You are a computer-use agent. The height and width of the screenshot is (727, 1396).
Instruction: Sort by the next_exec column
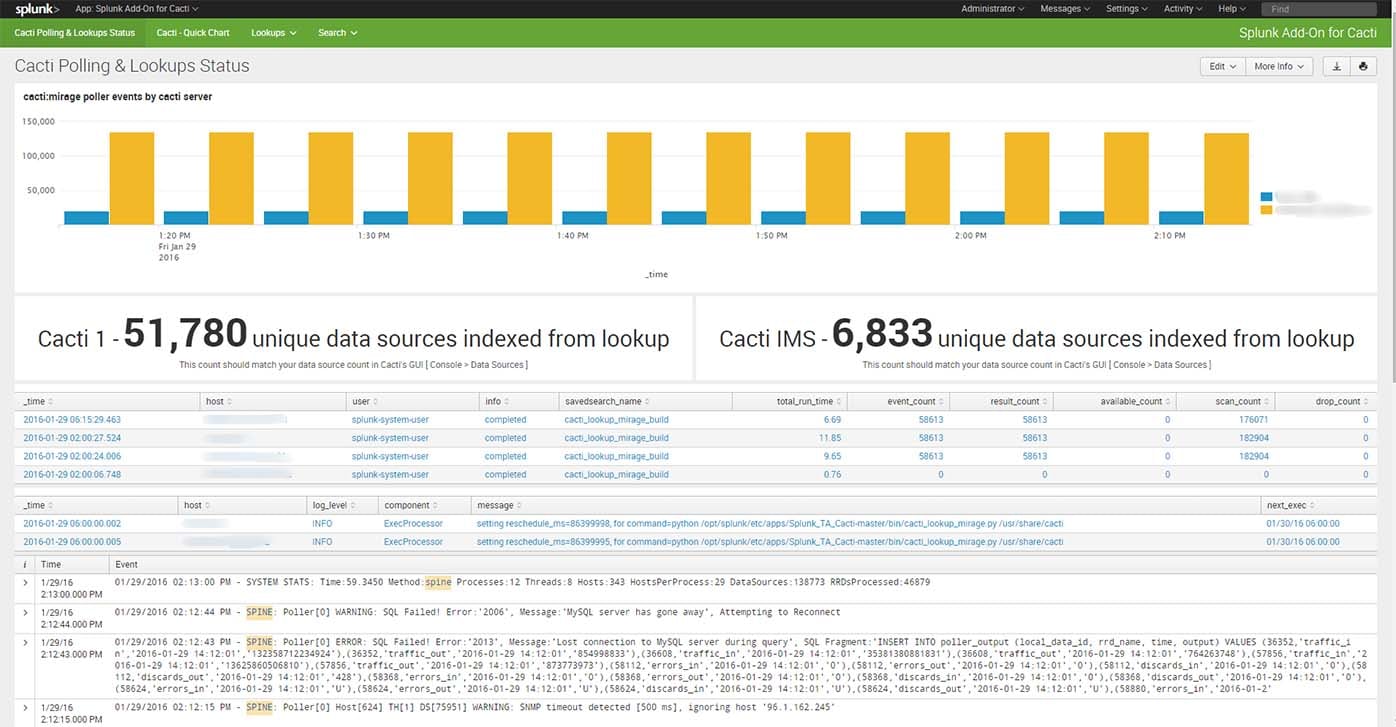pyautogui.click(x=1291, y=505)
